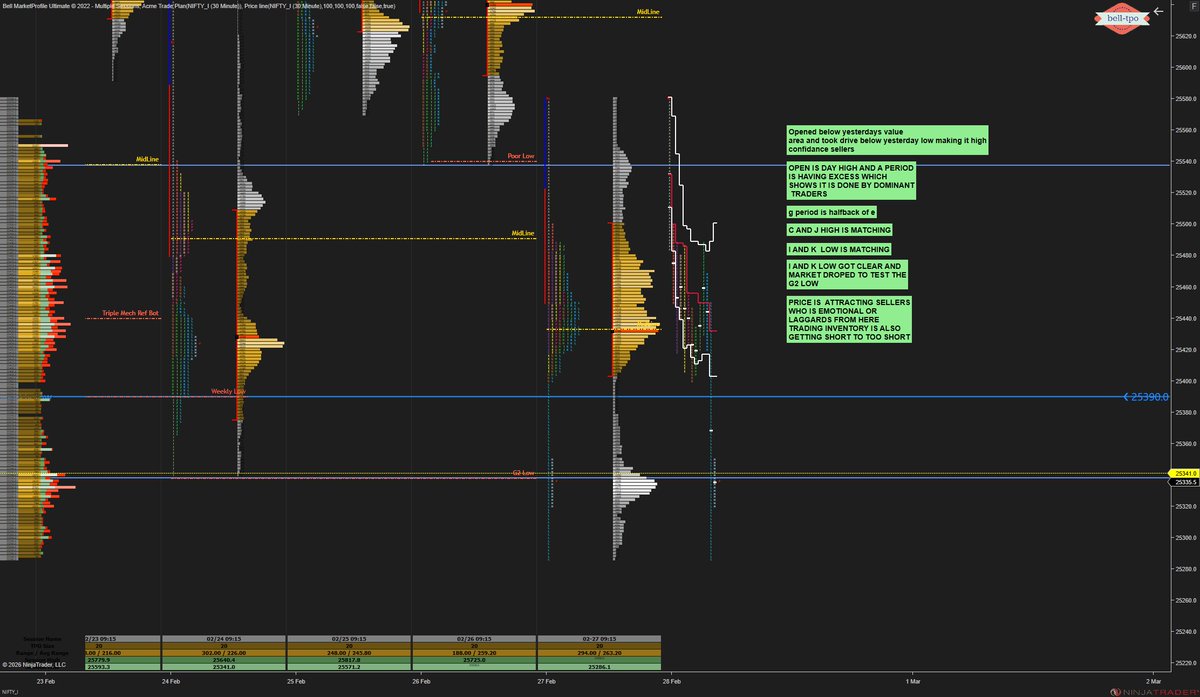Click the '© 2026 NinjaTrader, LLC' copyright text
Viewport: 1200px width, 697px height.
click(34, 665)
